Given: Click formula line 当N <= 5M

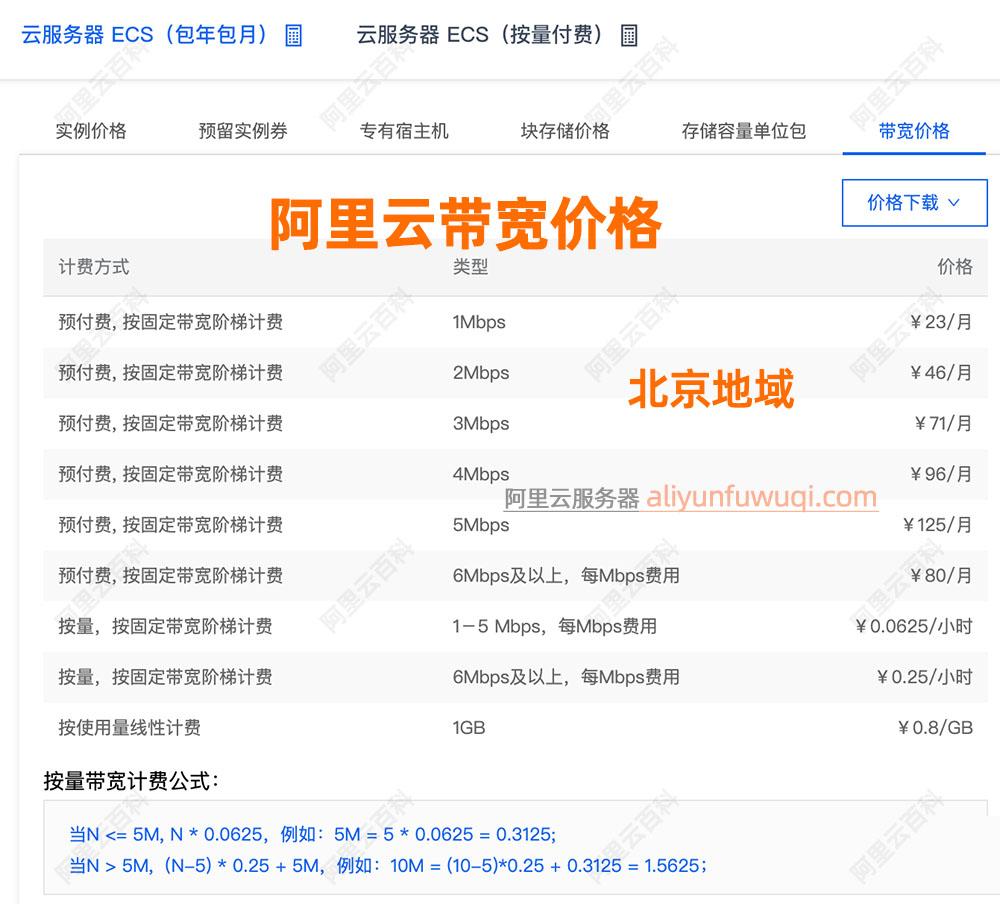Looking at the screenshot, I should (312, 834).
